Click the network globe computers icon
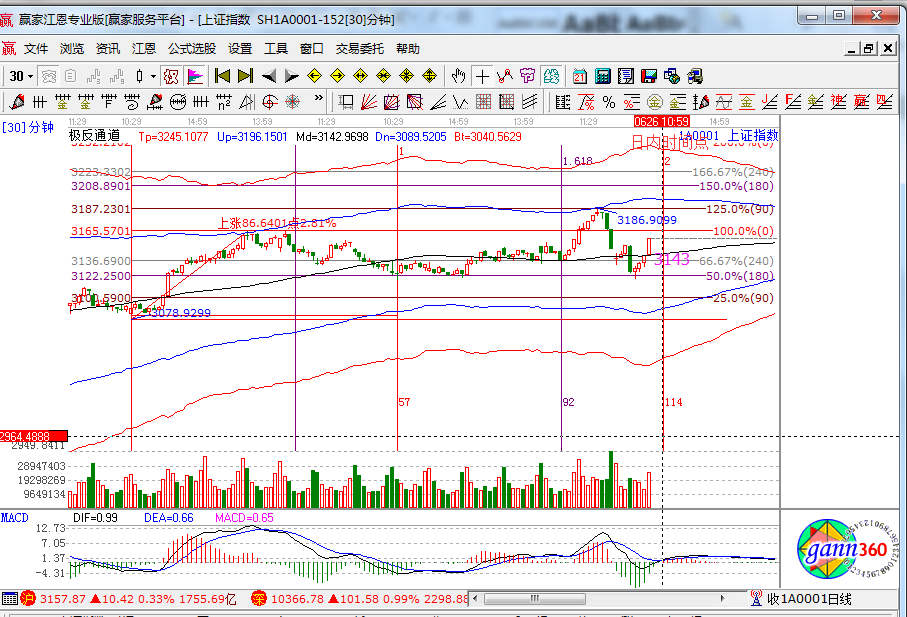The height and width of the screenshot is (617, 907). [672, 76]
